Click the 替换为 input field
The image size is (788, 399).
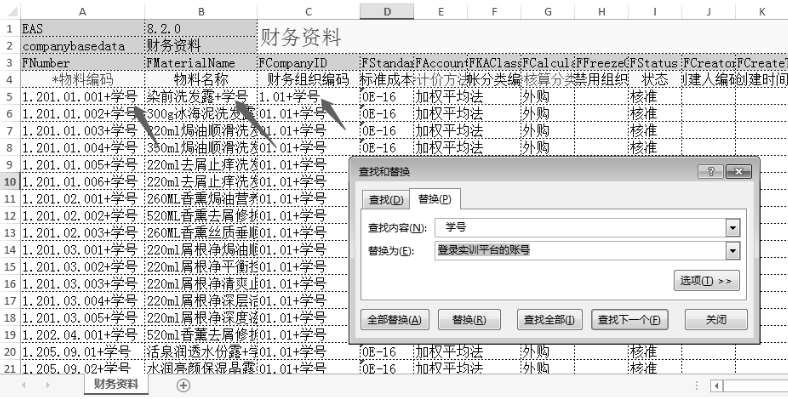[580, 250]
